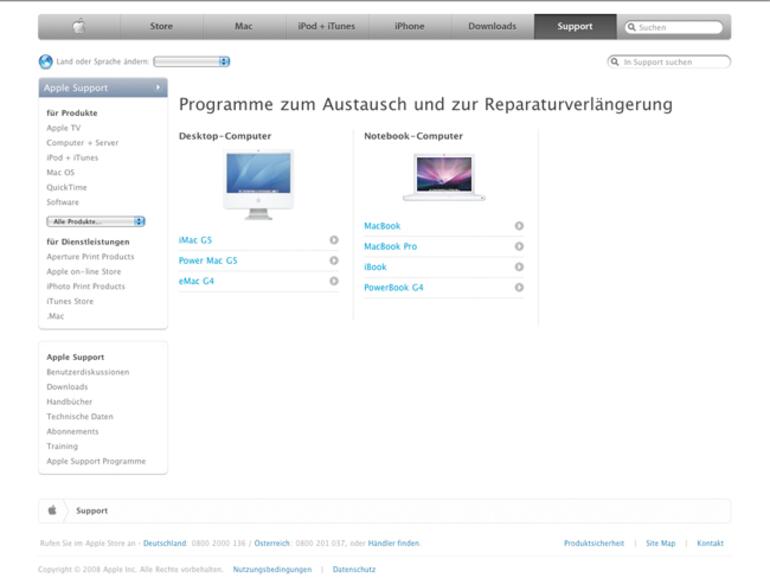770x578 pixels.
Task: Open the sidebar Downloads link under Apple Support
Action: 67,387
